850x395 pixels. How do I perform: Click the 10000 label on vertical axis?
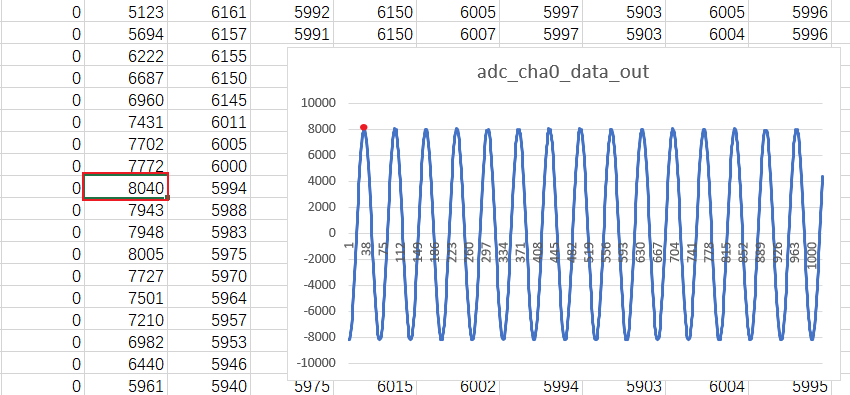click(x=318, y=103)
